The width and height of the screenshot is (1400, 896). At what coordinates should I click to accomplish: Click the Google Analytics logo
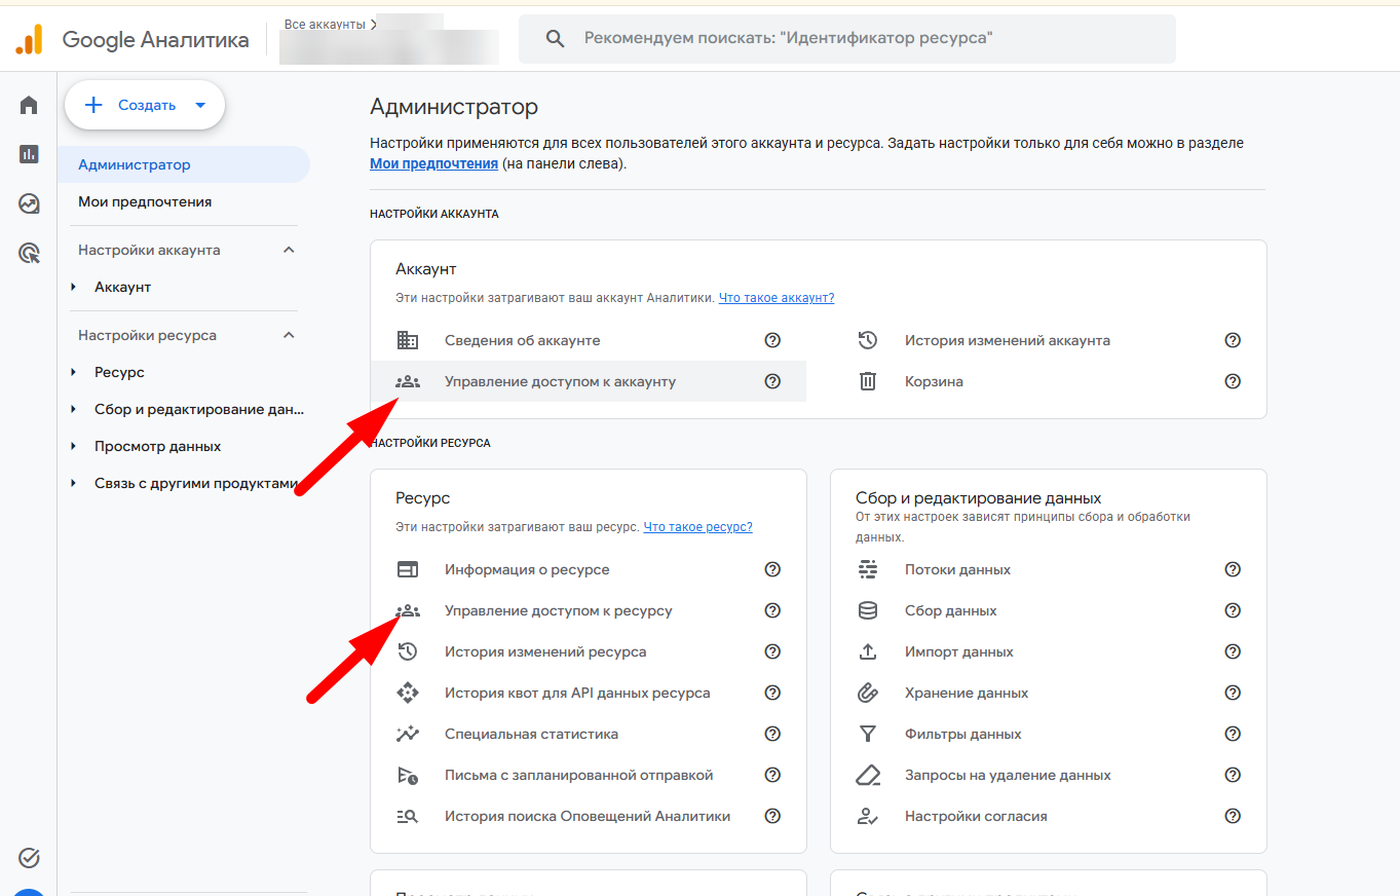29,40
